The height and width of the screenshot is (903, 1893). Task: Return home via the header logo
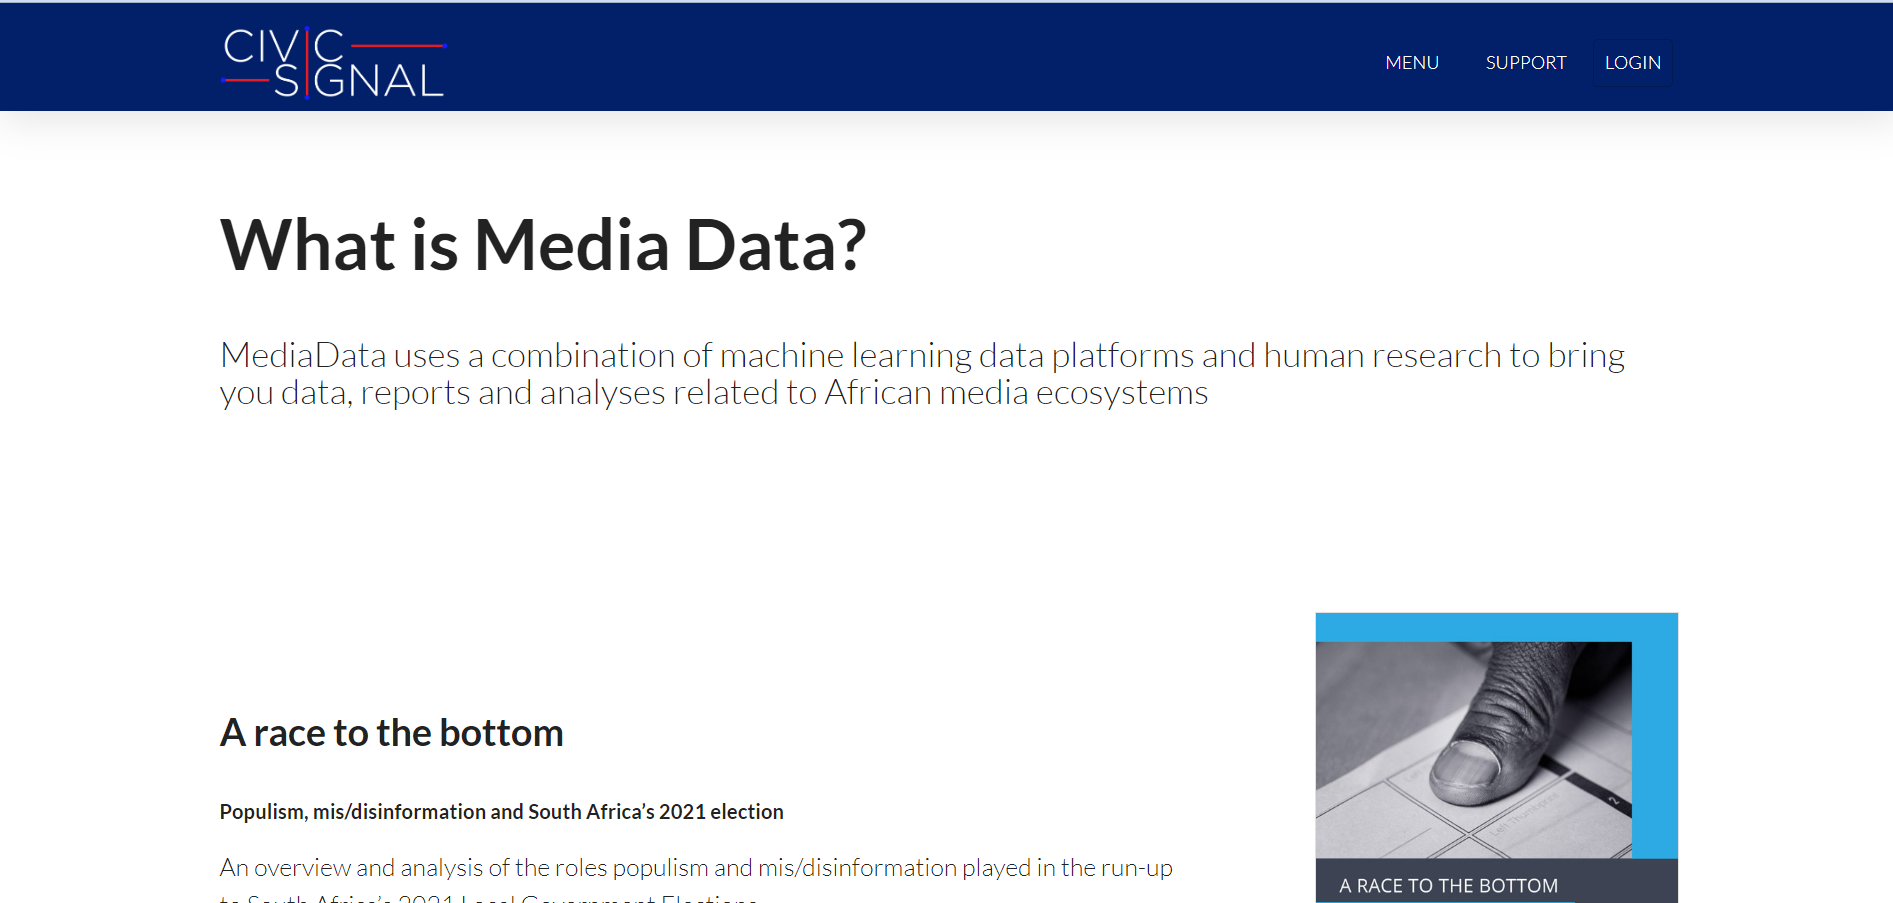[x=331, y=60]
